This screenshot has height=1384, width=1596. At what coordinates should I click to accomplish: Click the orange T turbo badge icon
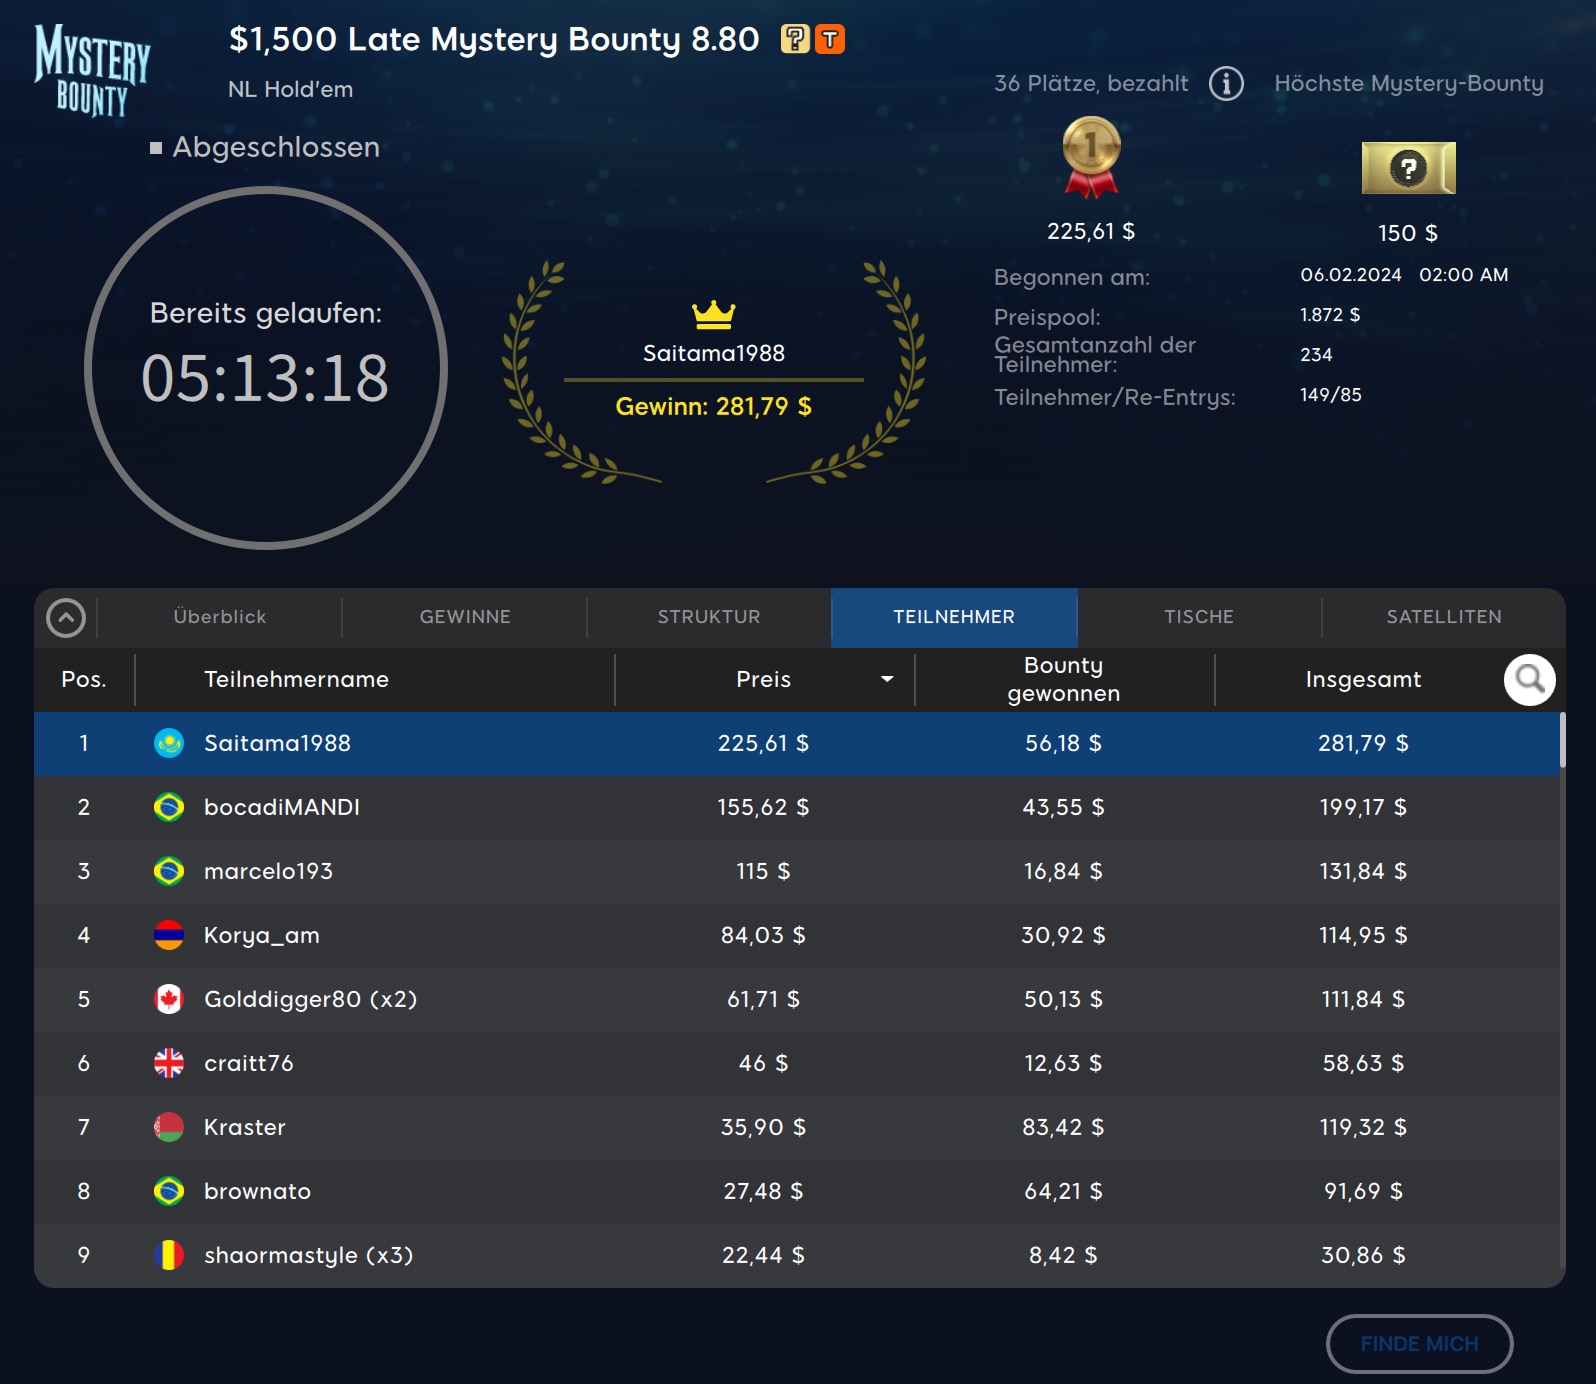[830, 39]
